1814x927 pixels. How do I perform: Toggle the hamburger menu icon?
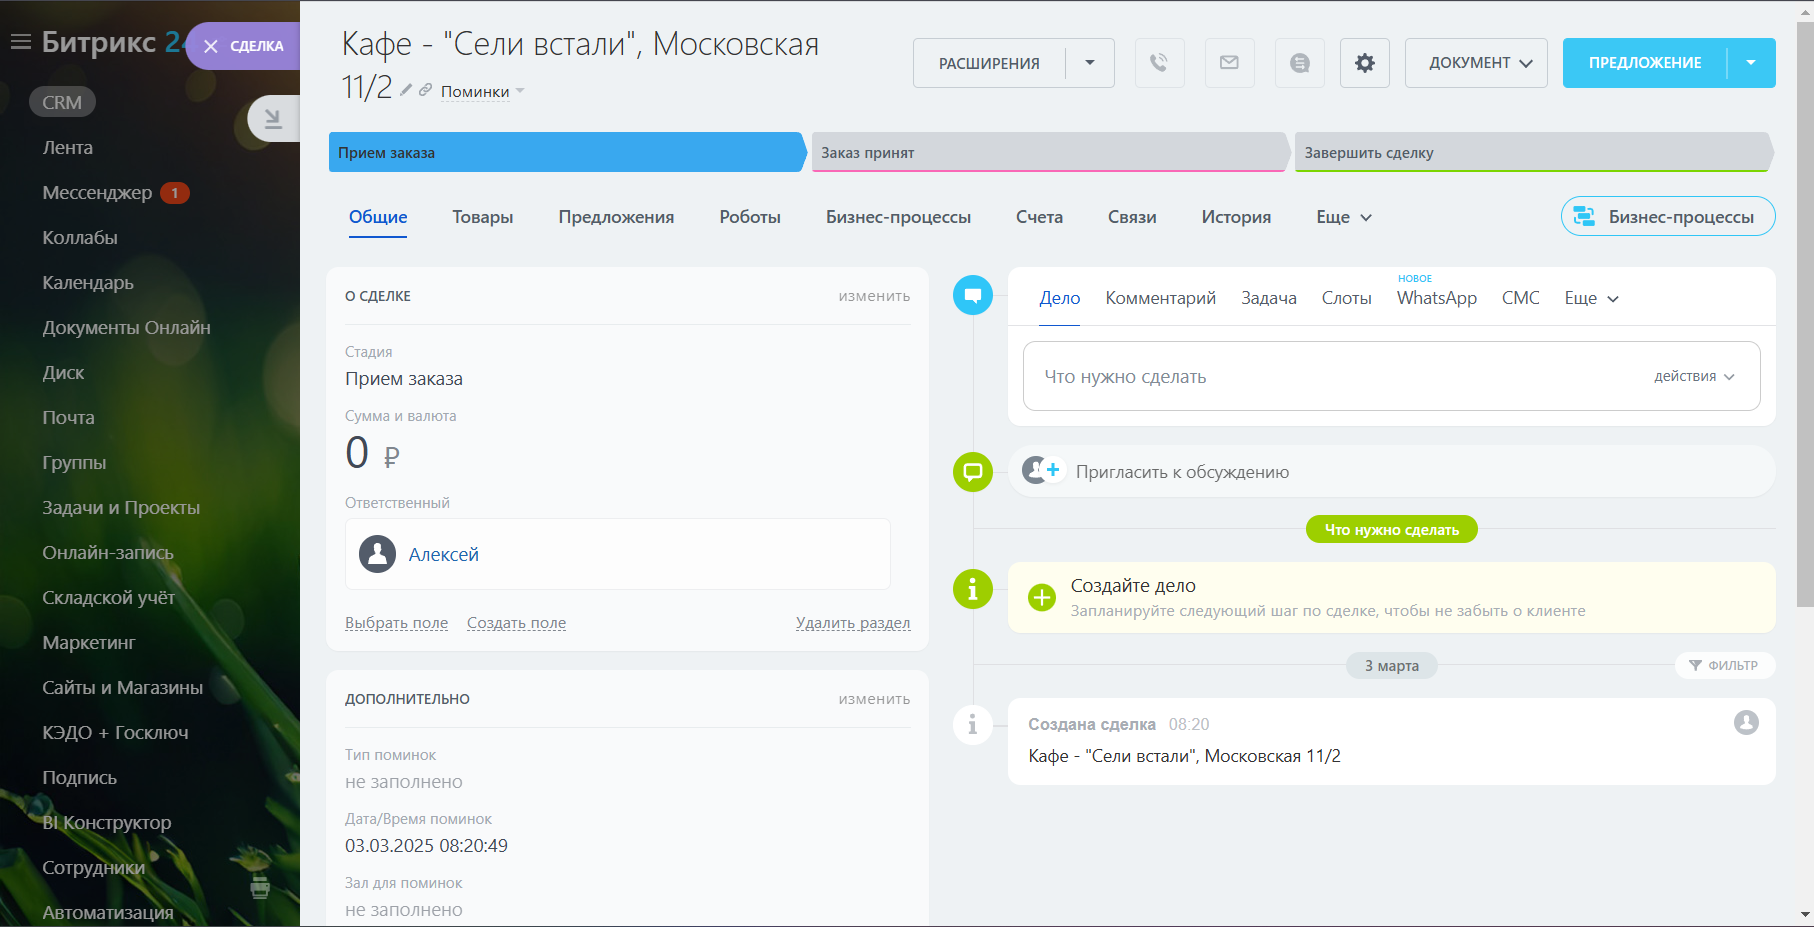pos(20,42)
